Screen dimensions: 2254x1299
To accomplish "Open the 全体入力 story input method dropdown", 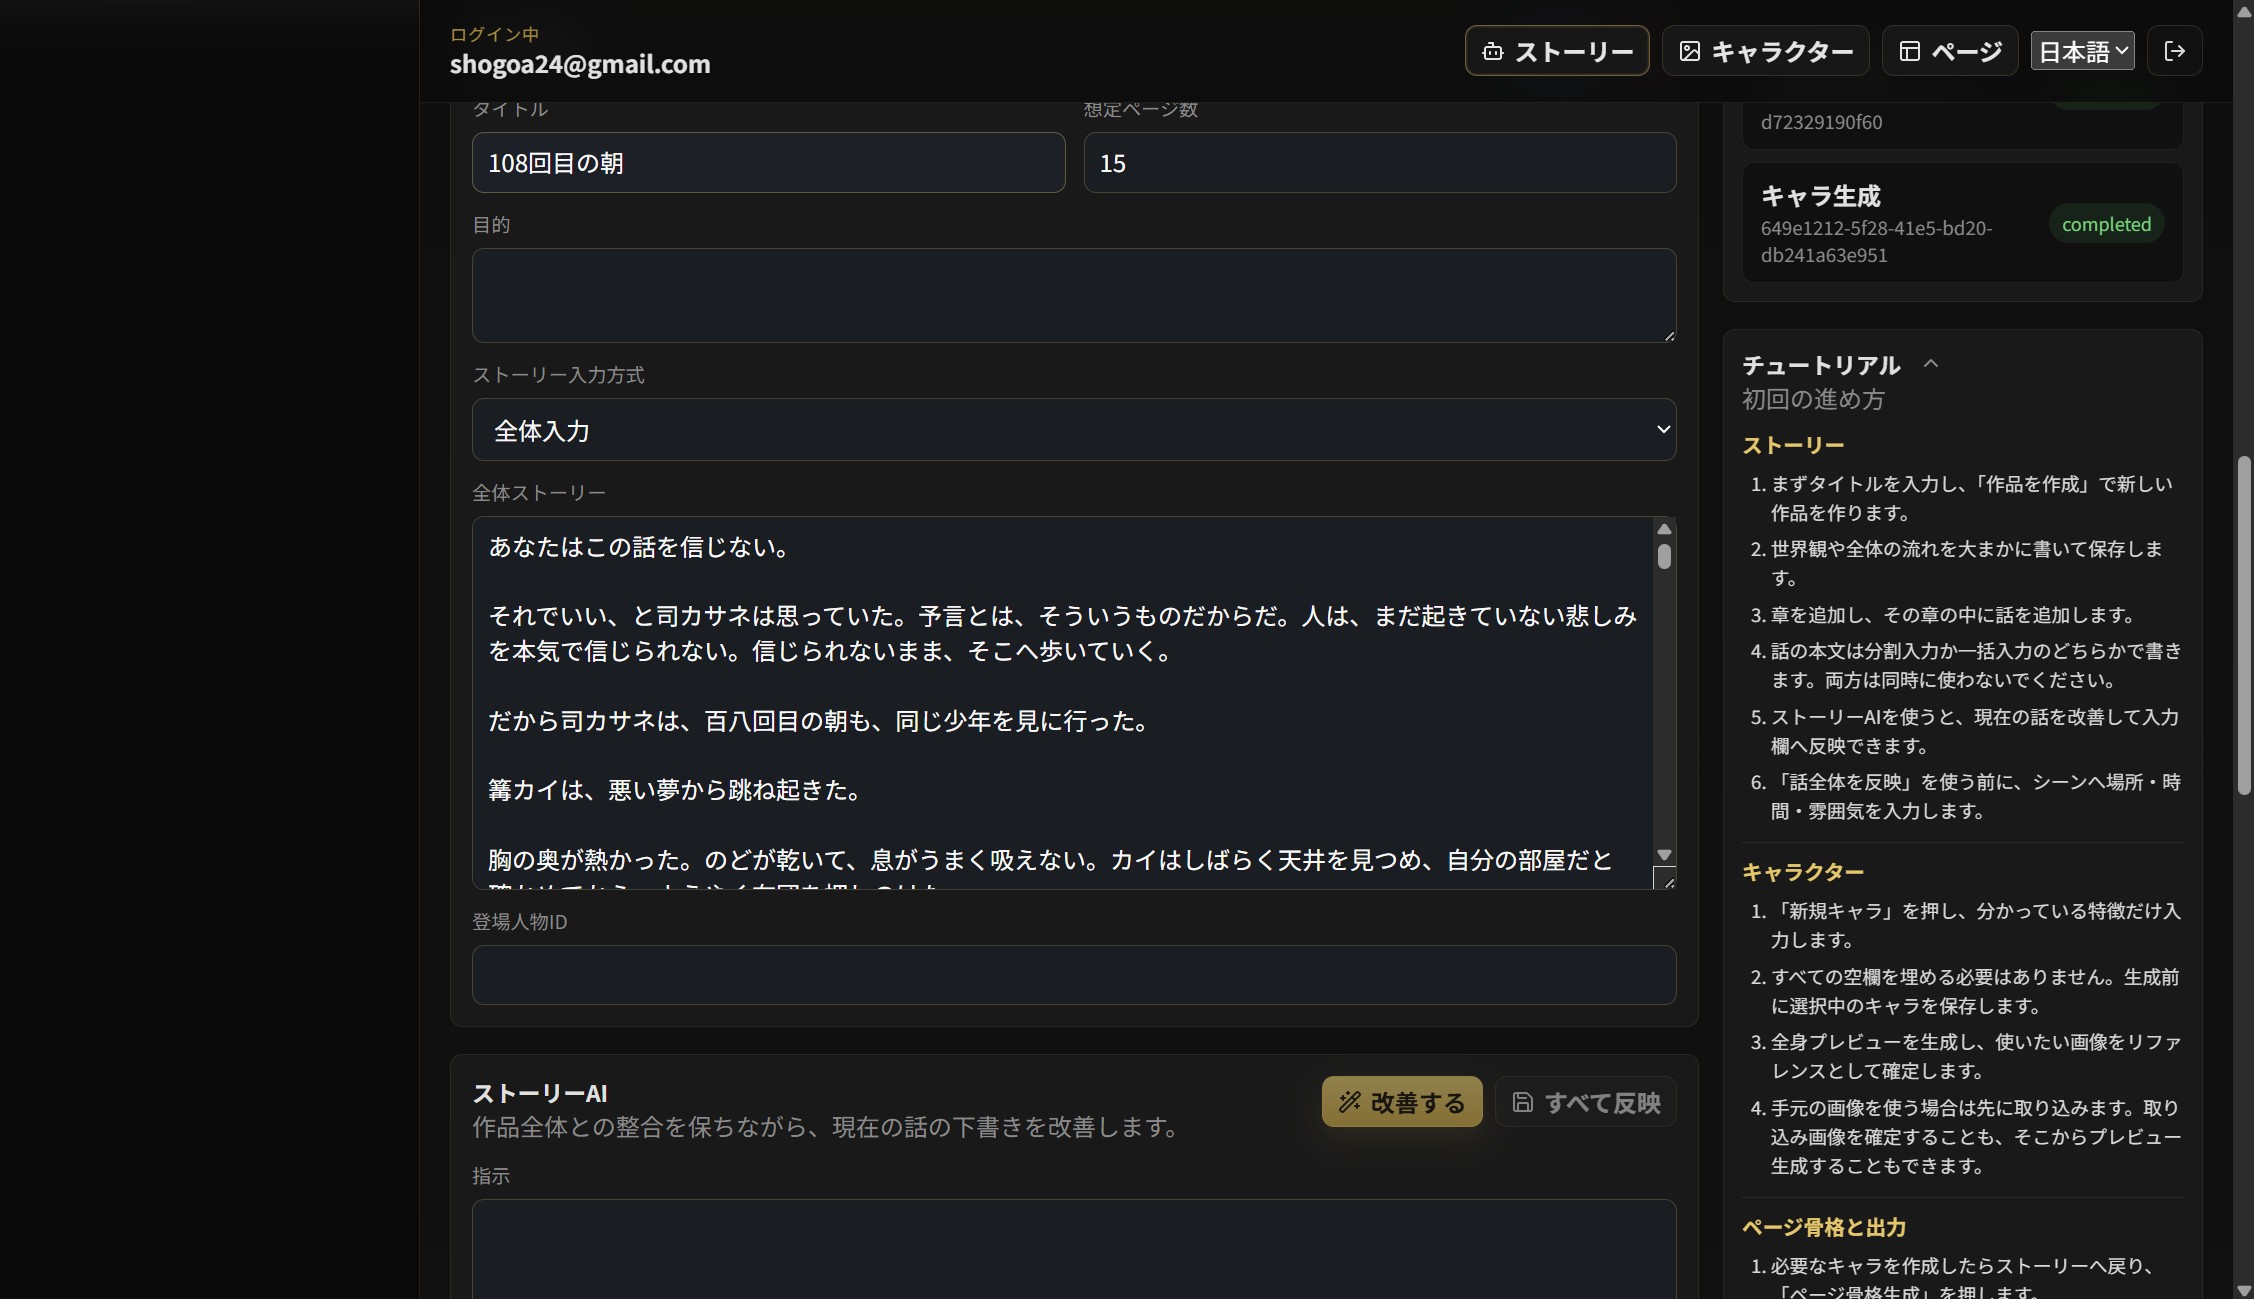I will [1074, 430].
